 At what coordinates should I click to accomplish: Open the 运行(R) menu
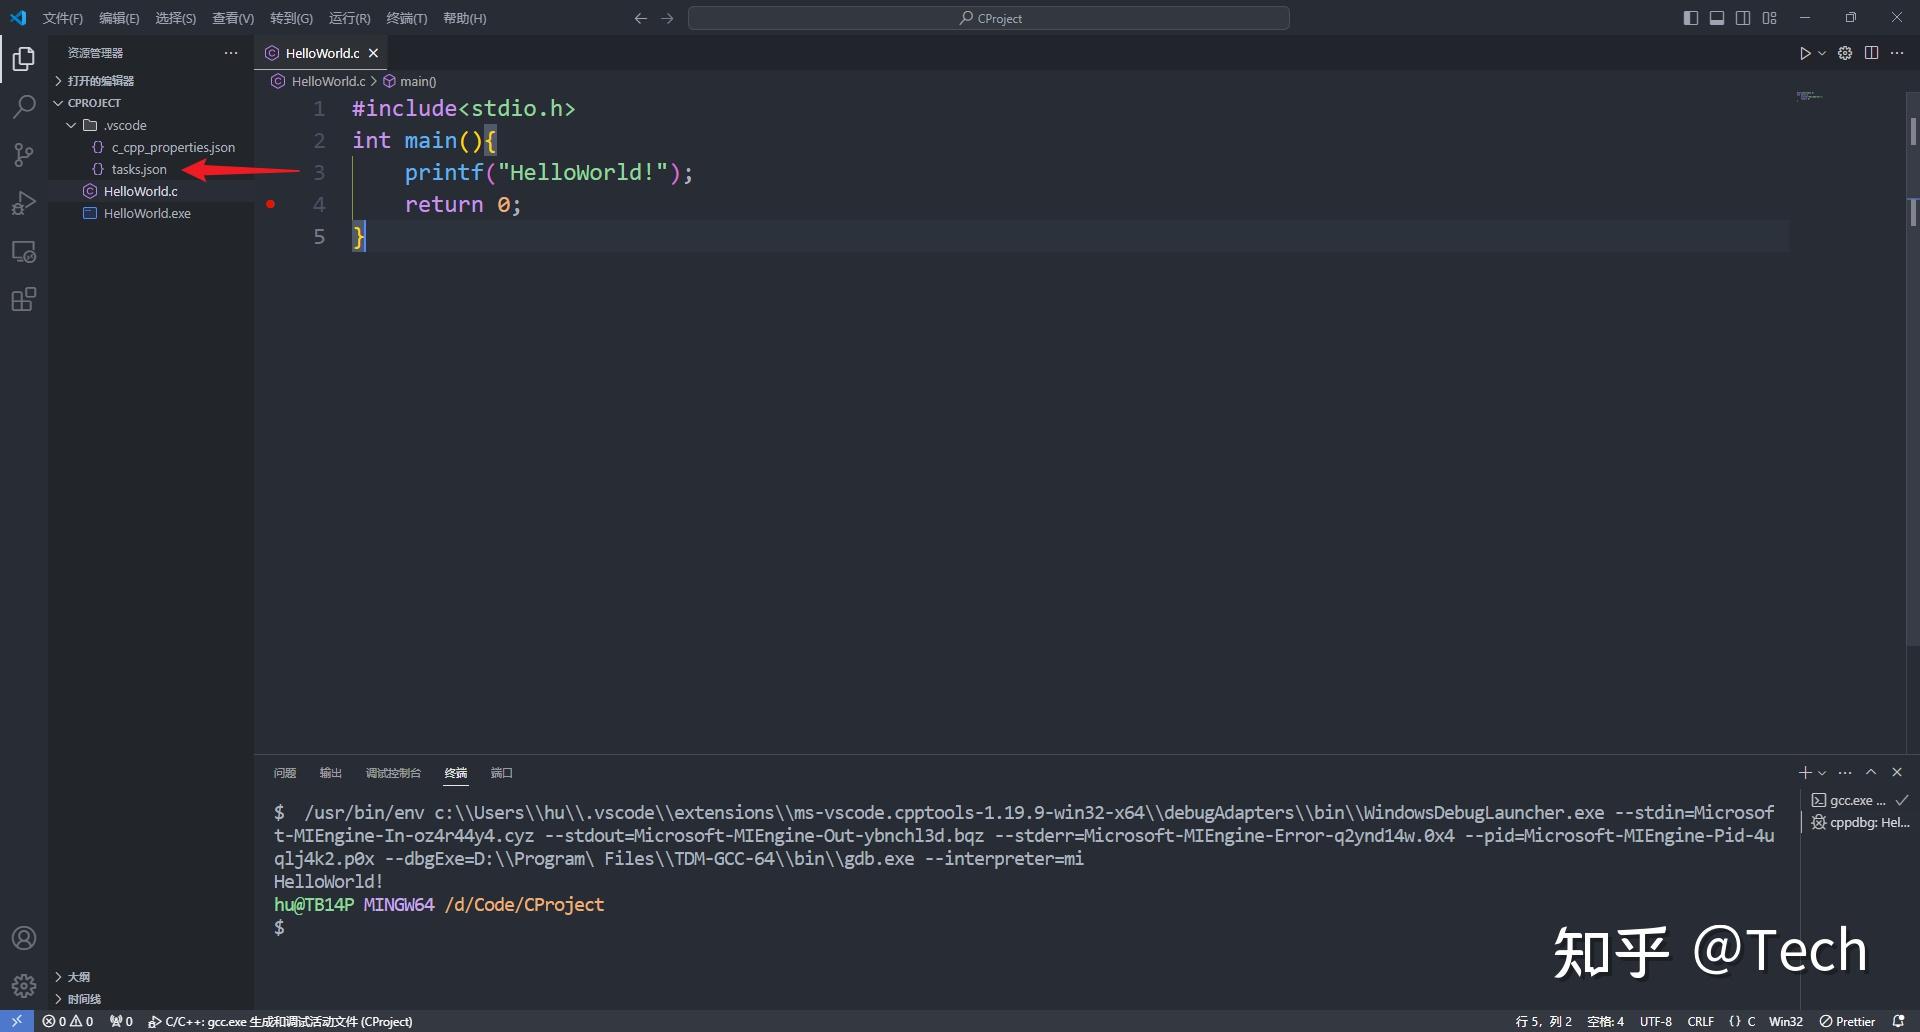pyautogui.click(x=348, y=17)
